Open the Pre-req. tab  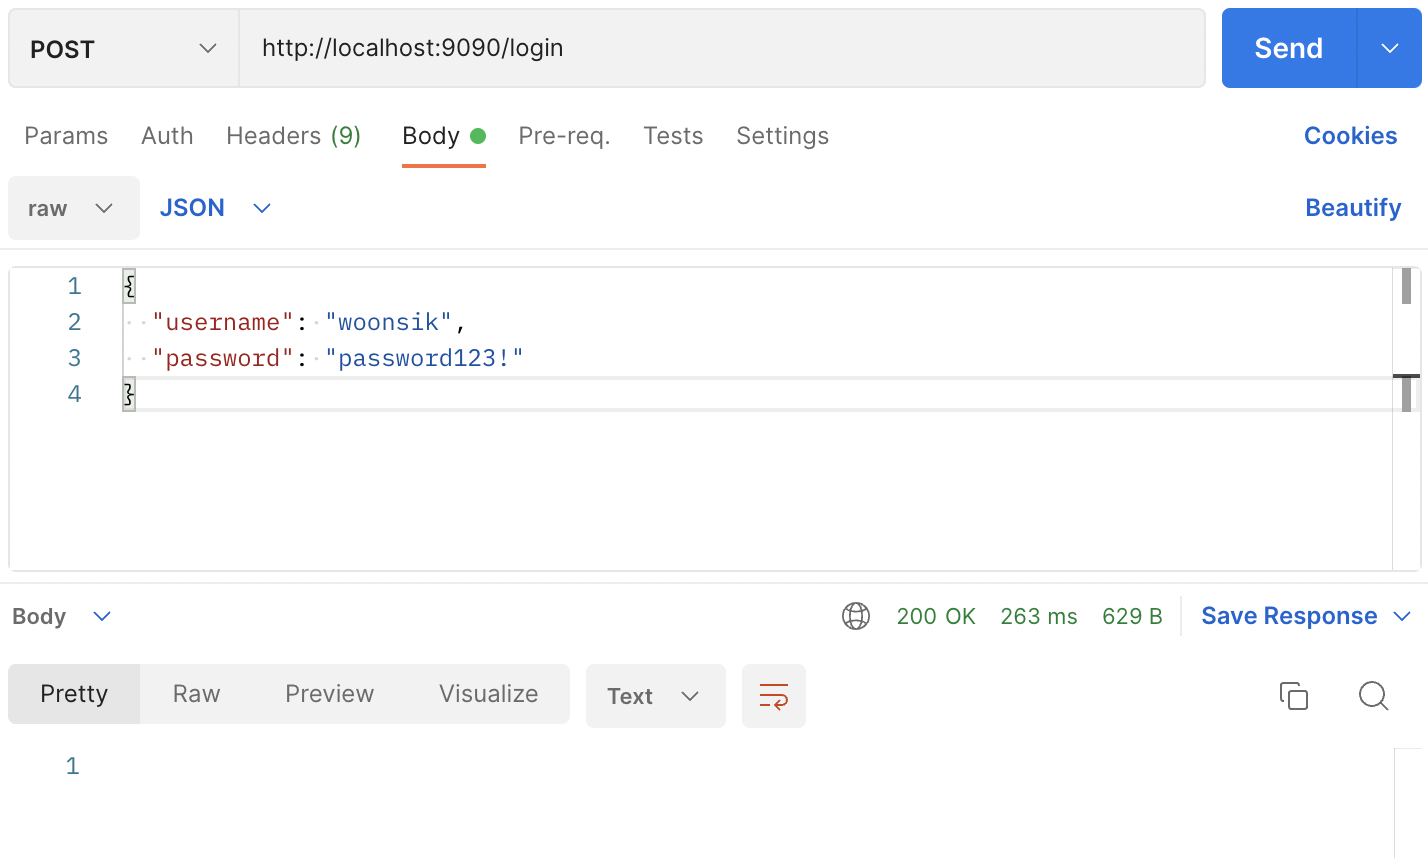coord(564,136)
